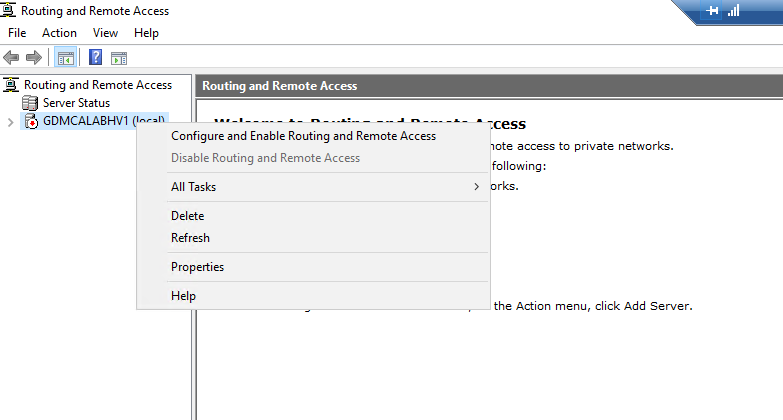Screen dimensions: 783x420
Task: Click the Server Status icon in tree
Action: (x=30, y=103)
